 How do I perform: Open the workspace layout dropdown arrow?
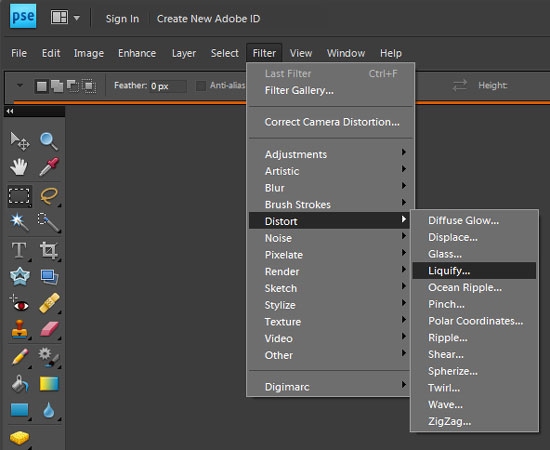pyautogui.click(x=76, y=18)
